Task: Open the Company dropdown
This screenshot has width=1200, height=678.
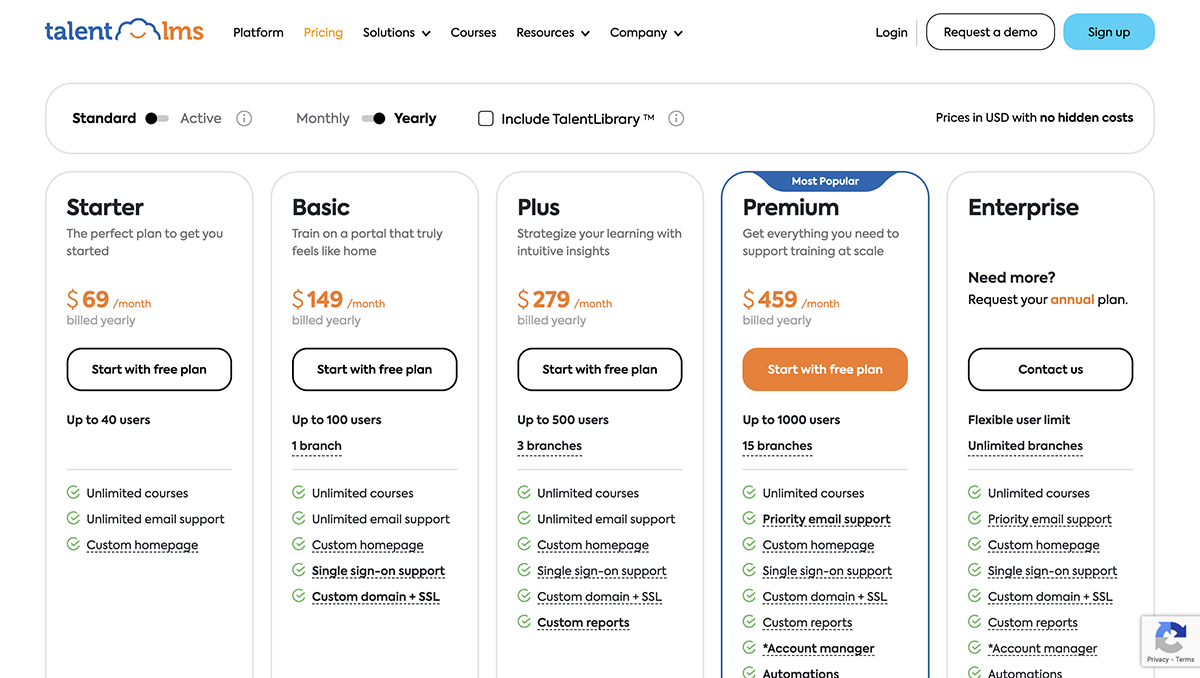Action: pos(645,32)
